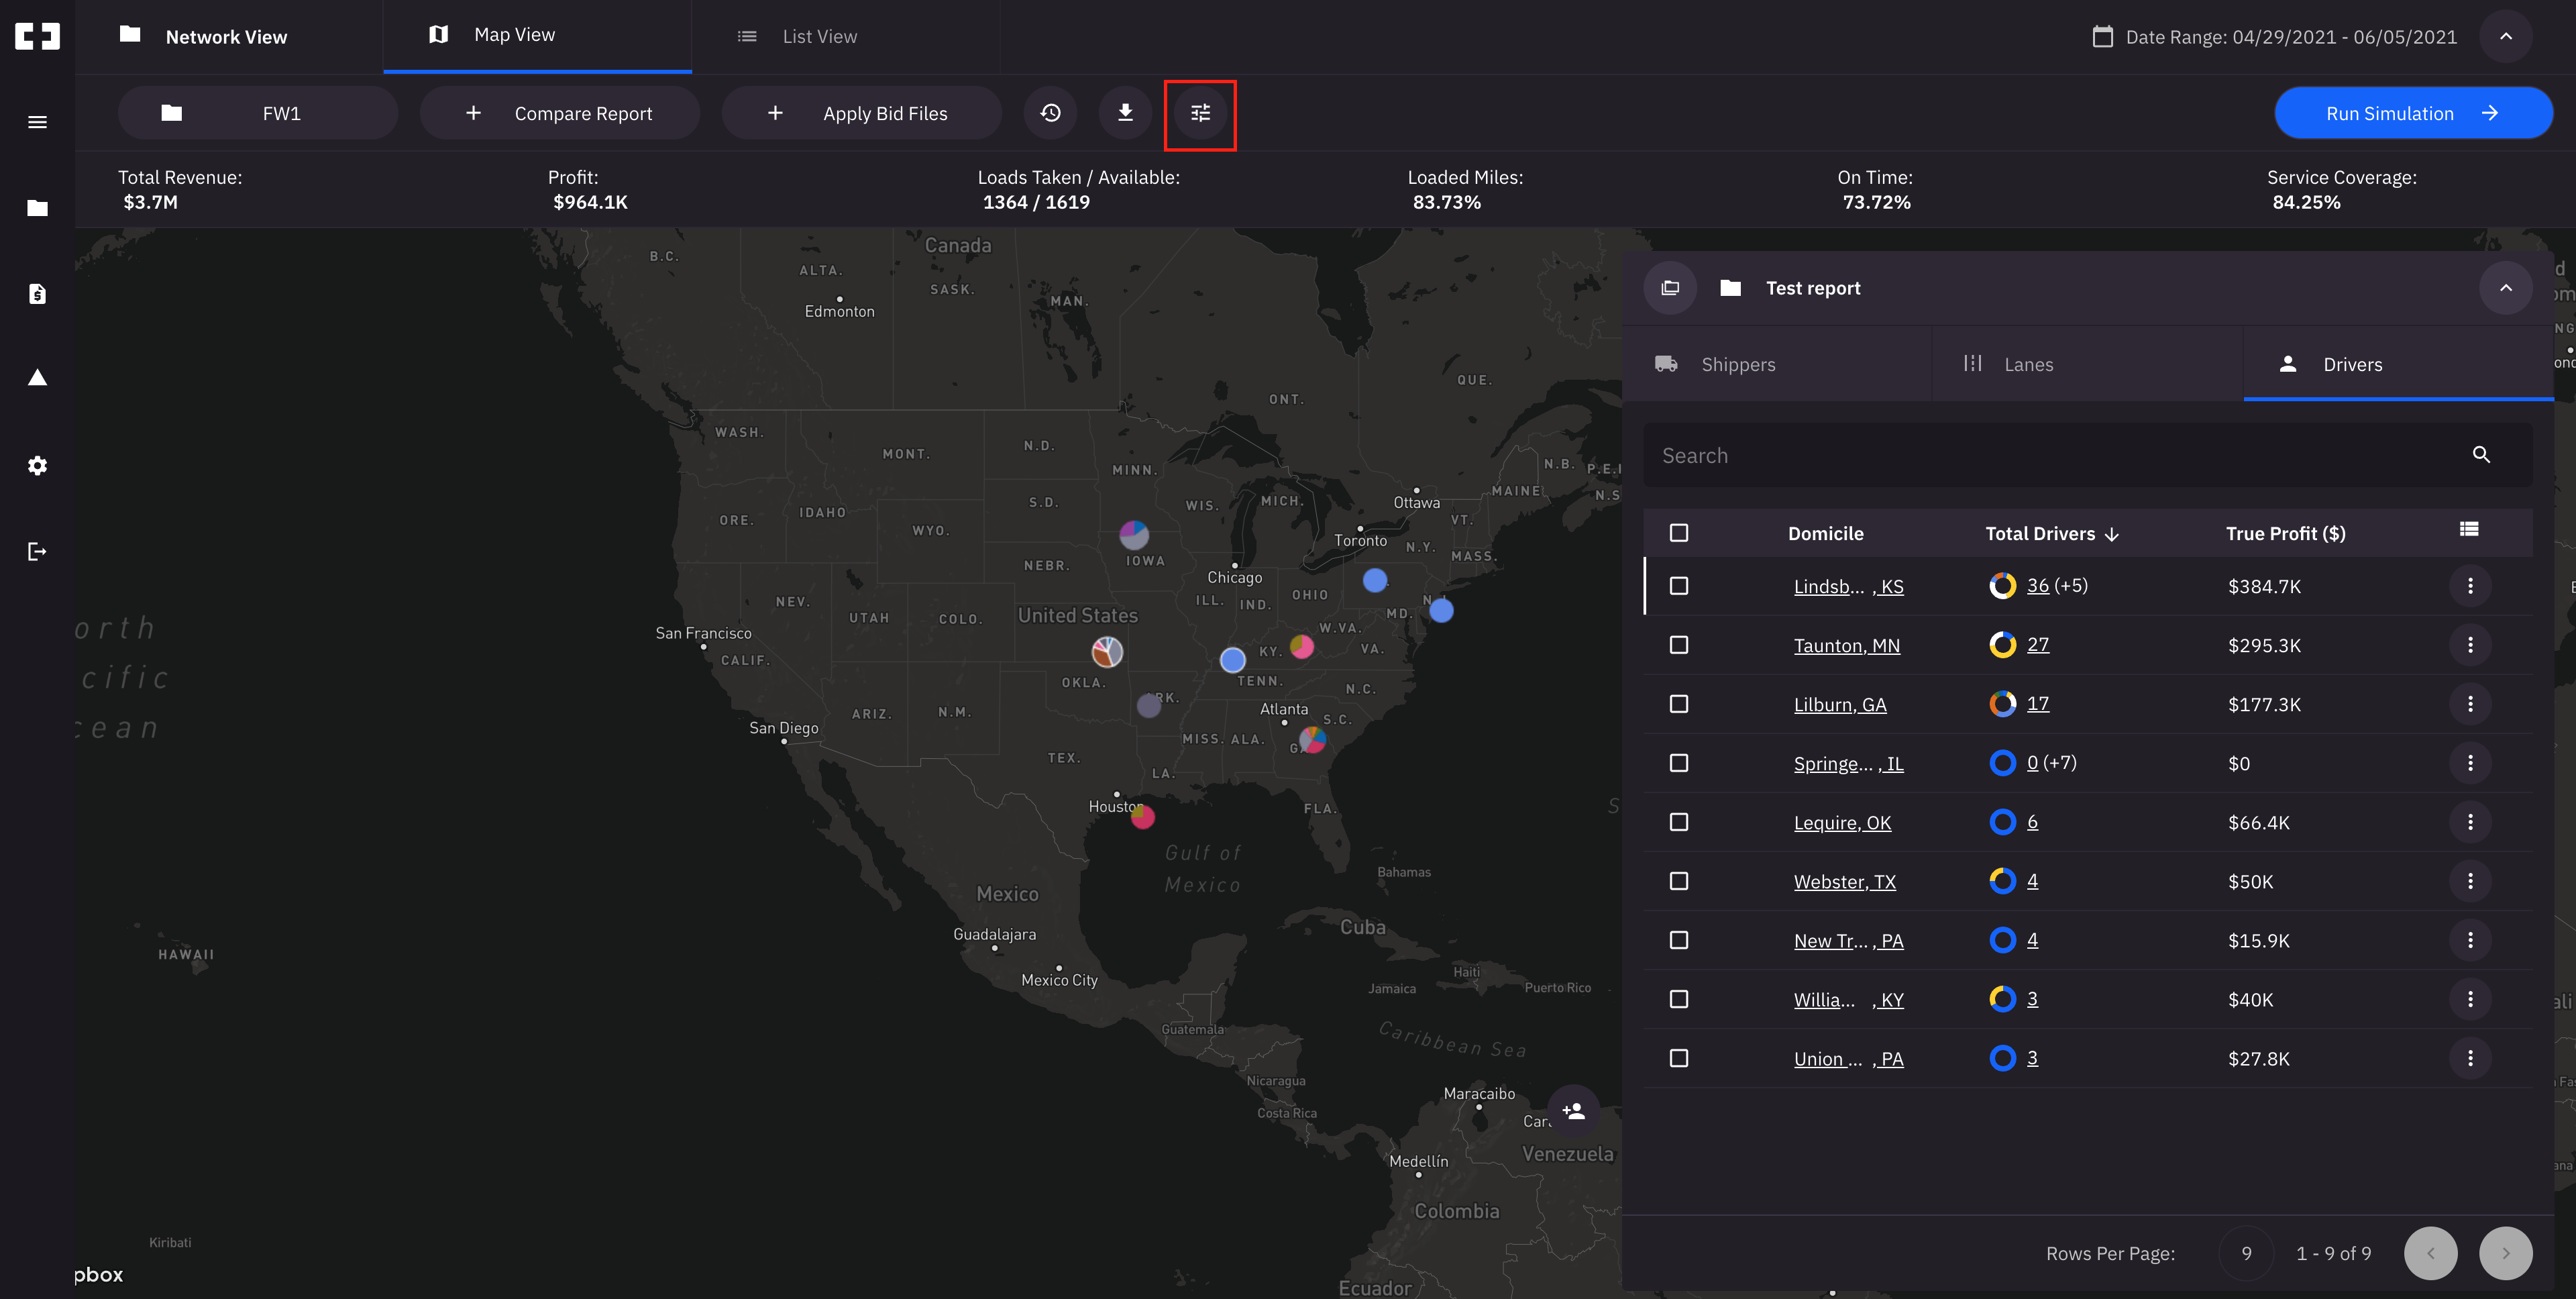This screenshot has height=1299, width=2576.
Task: Open the Lequire, OK domicile link
Action: 1842,823
